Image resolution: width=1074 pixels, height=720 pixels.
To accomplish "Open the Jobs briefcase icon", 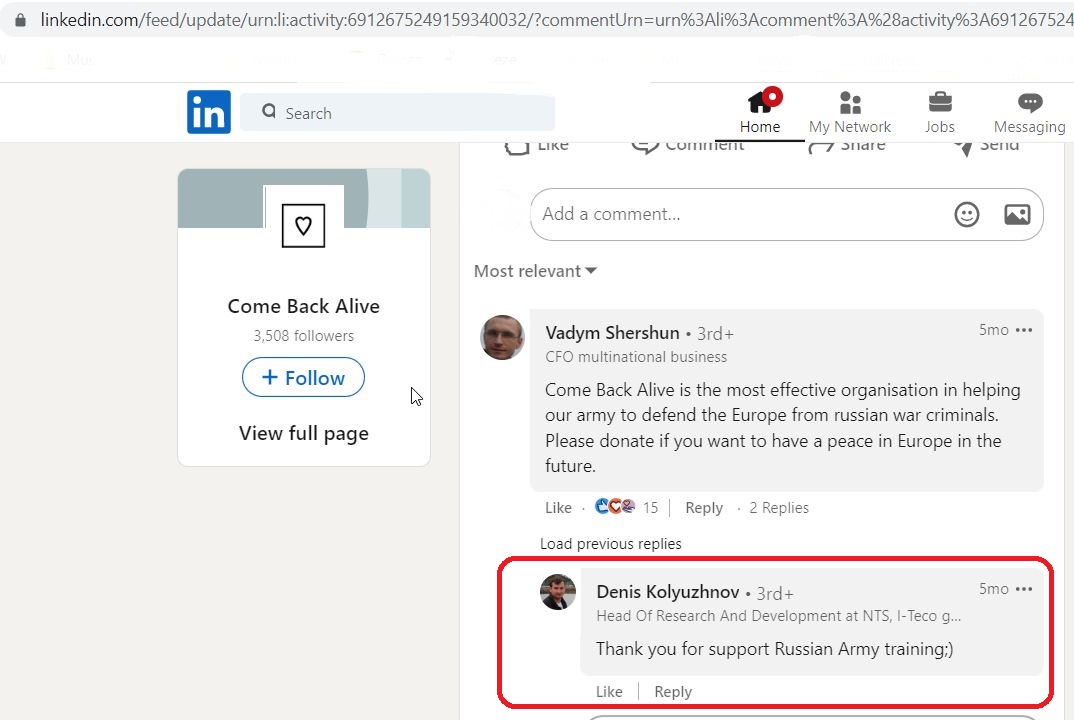I will click(940, 102).
